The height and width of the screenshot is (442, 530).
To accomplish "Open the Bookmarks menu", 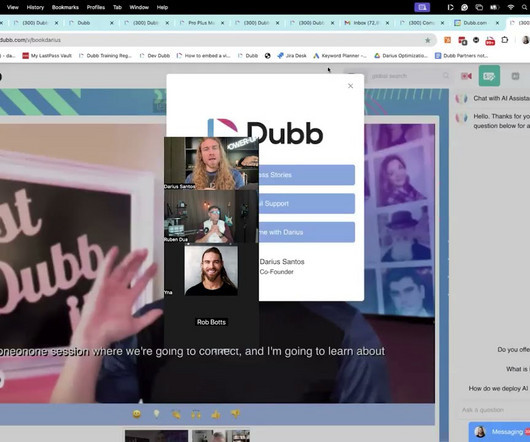I will [65, 7].
